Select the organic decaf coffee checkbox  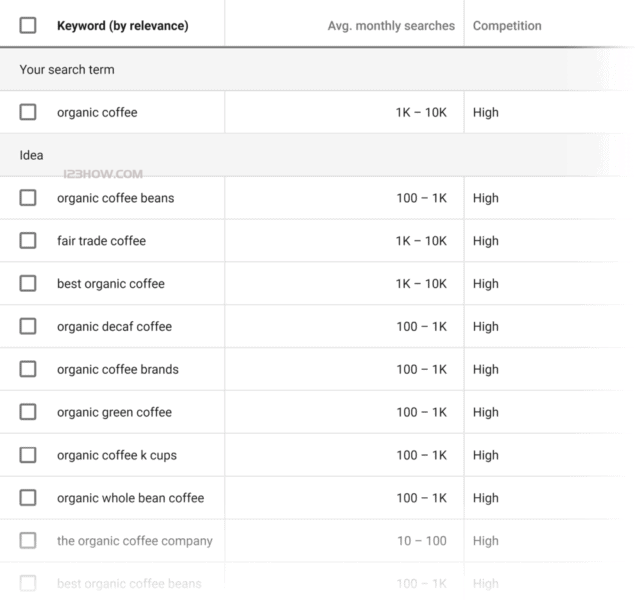(28, 326)
